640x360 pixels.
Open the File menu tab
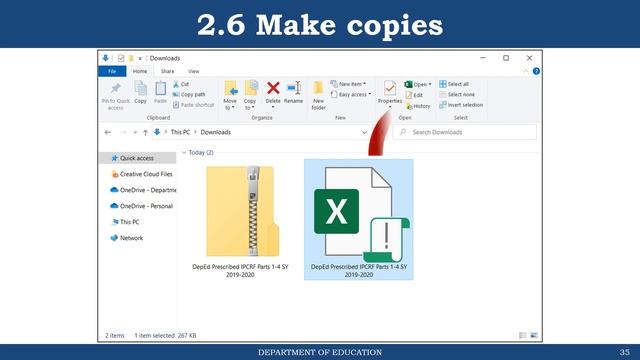coord(112,71)
